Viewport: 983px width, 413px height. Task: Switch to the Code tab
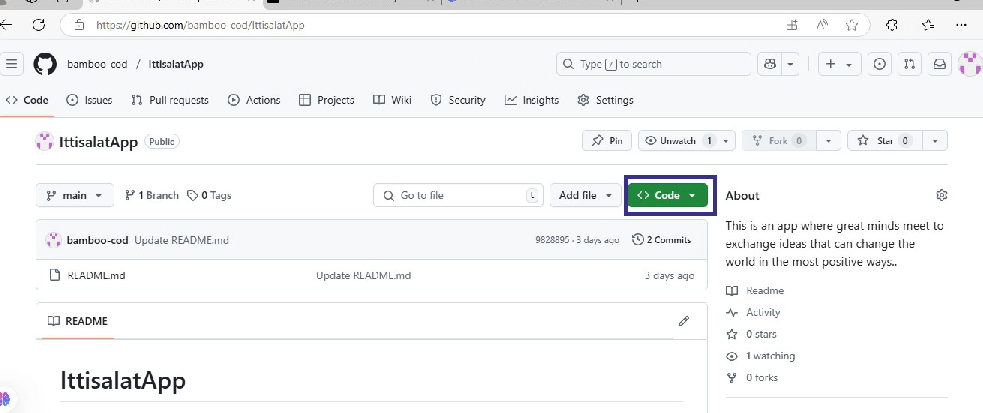27,100
